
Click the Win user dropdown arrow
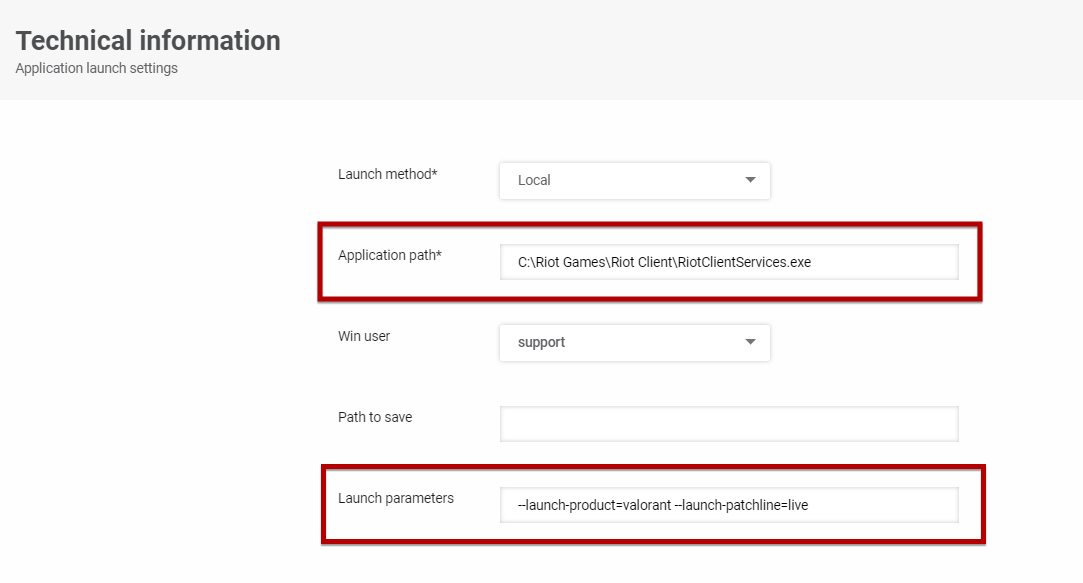click(750, 342)
